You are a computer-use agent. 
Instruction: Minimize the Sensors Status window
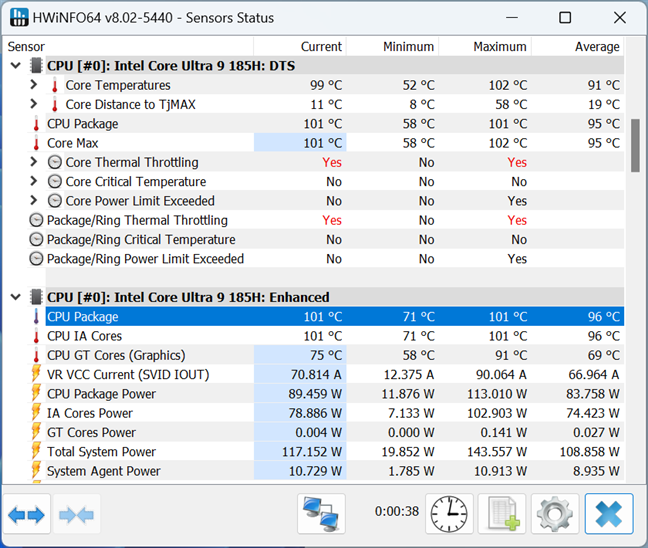(x=512, y=17)
